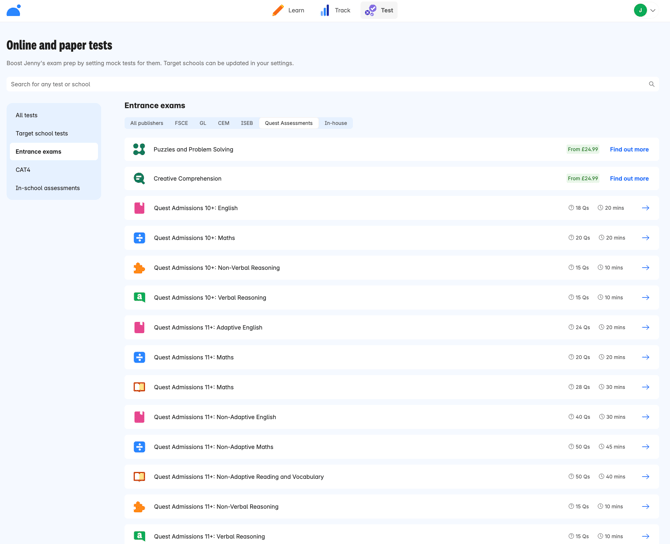Open arrow for Quest Admissions 10+: English
This screenshot has width=670, height=544.
(x=646, y=208)
